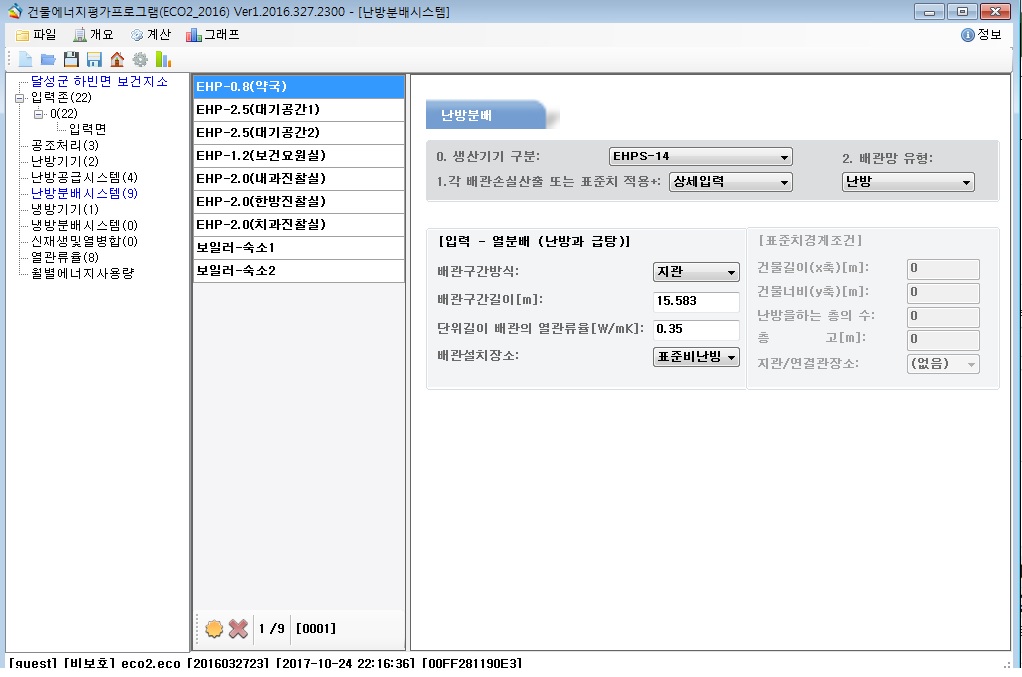This screenshot has height=677, width=1022.
Task: Click the bar chart toolbar icon
Action: tap(162, 59)
